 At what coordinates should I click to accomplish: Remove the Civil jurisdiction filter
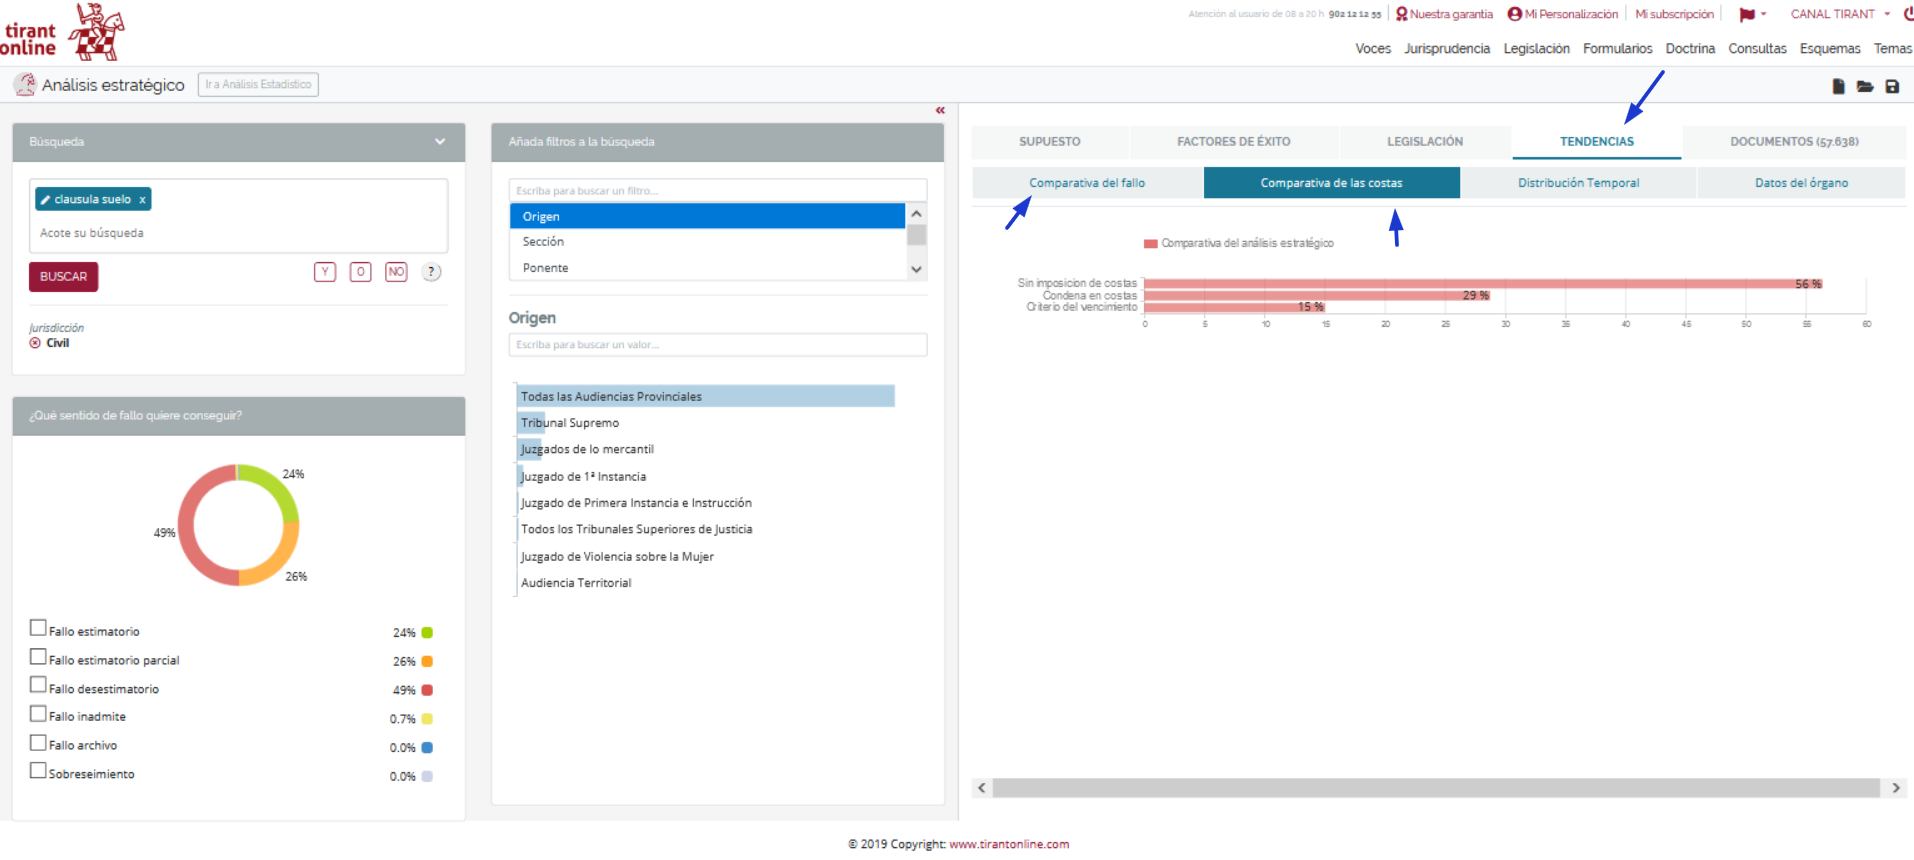(x=35, y=343)
